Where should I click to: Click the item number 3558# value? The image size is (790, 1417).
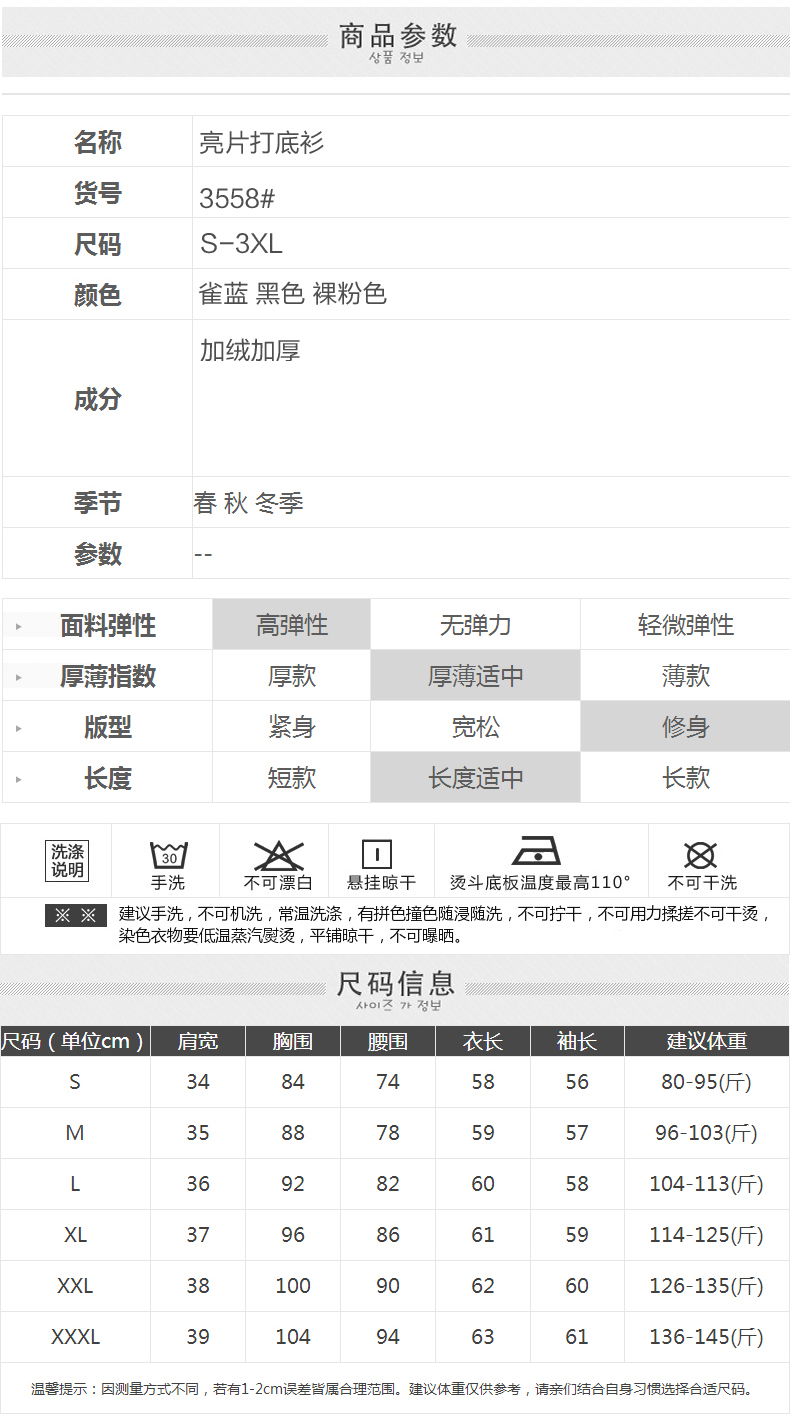pyautogui.click(x=237, y=198)
